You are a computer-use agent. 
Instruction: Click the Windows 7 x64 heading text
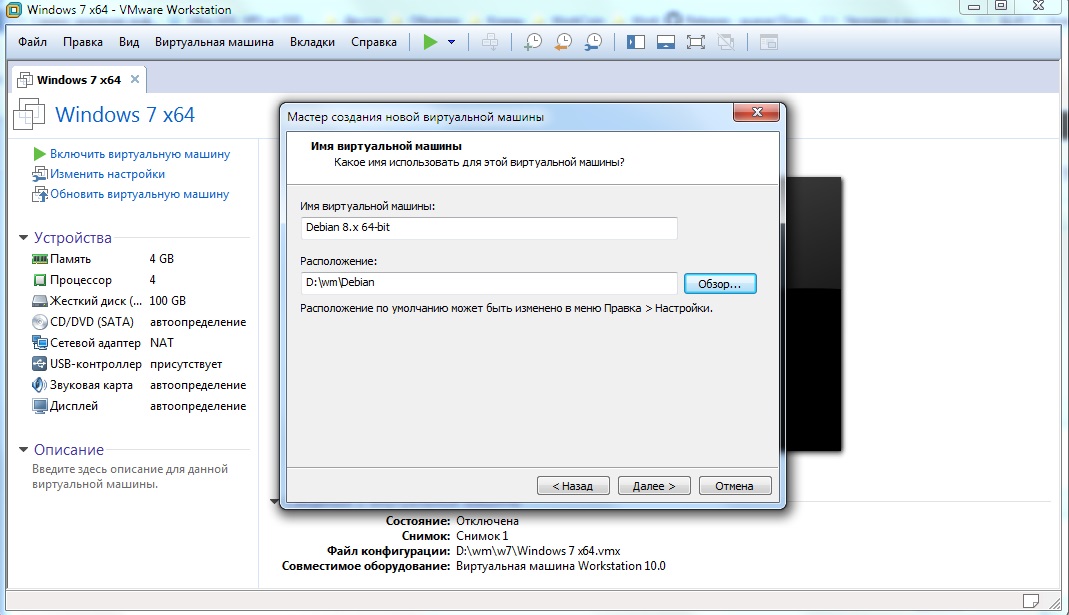[125, 115]
